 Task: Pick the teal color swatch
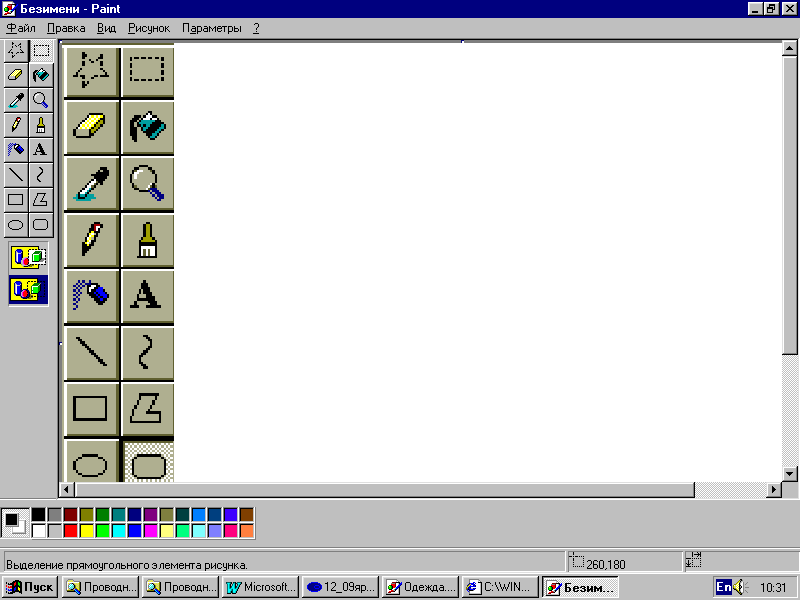pyautogui.click(x=119, y=514)
